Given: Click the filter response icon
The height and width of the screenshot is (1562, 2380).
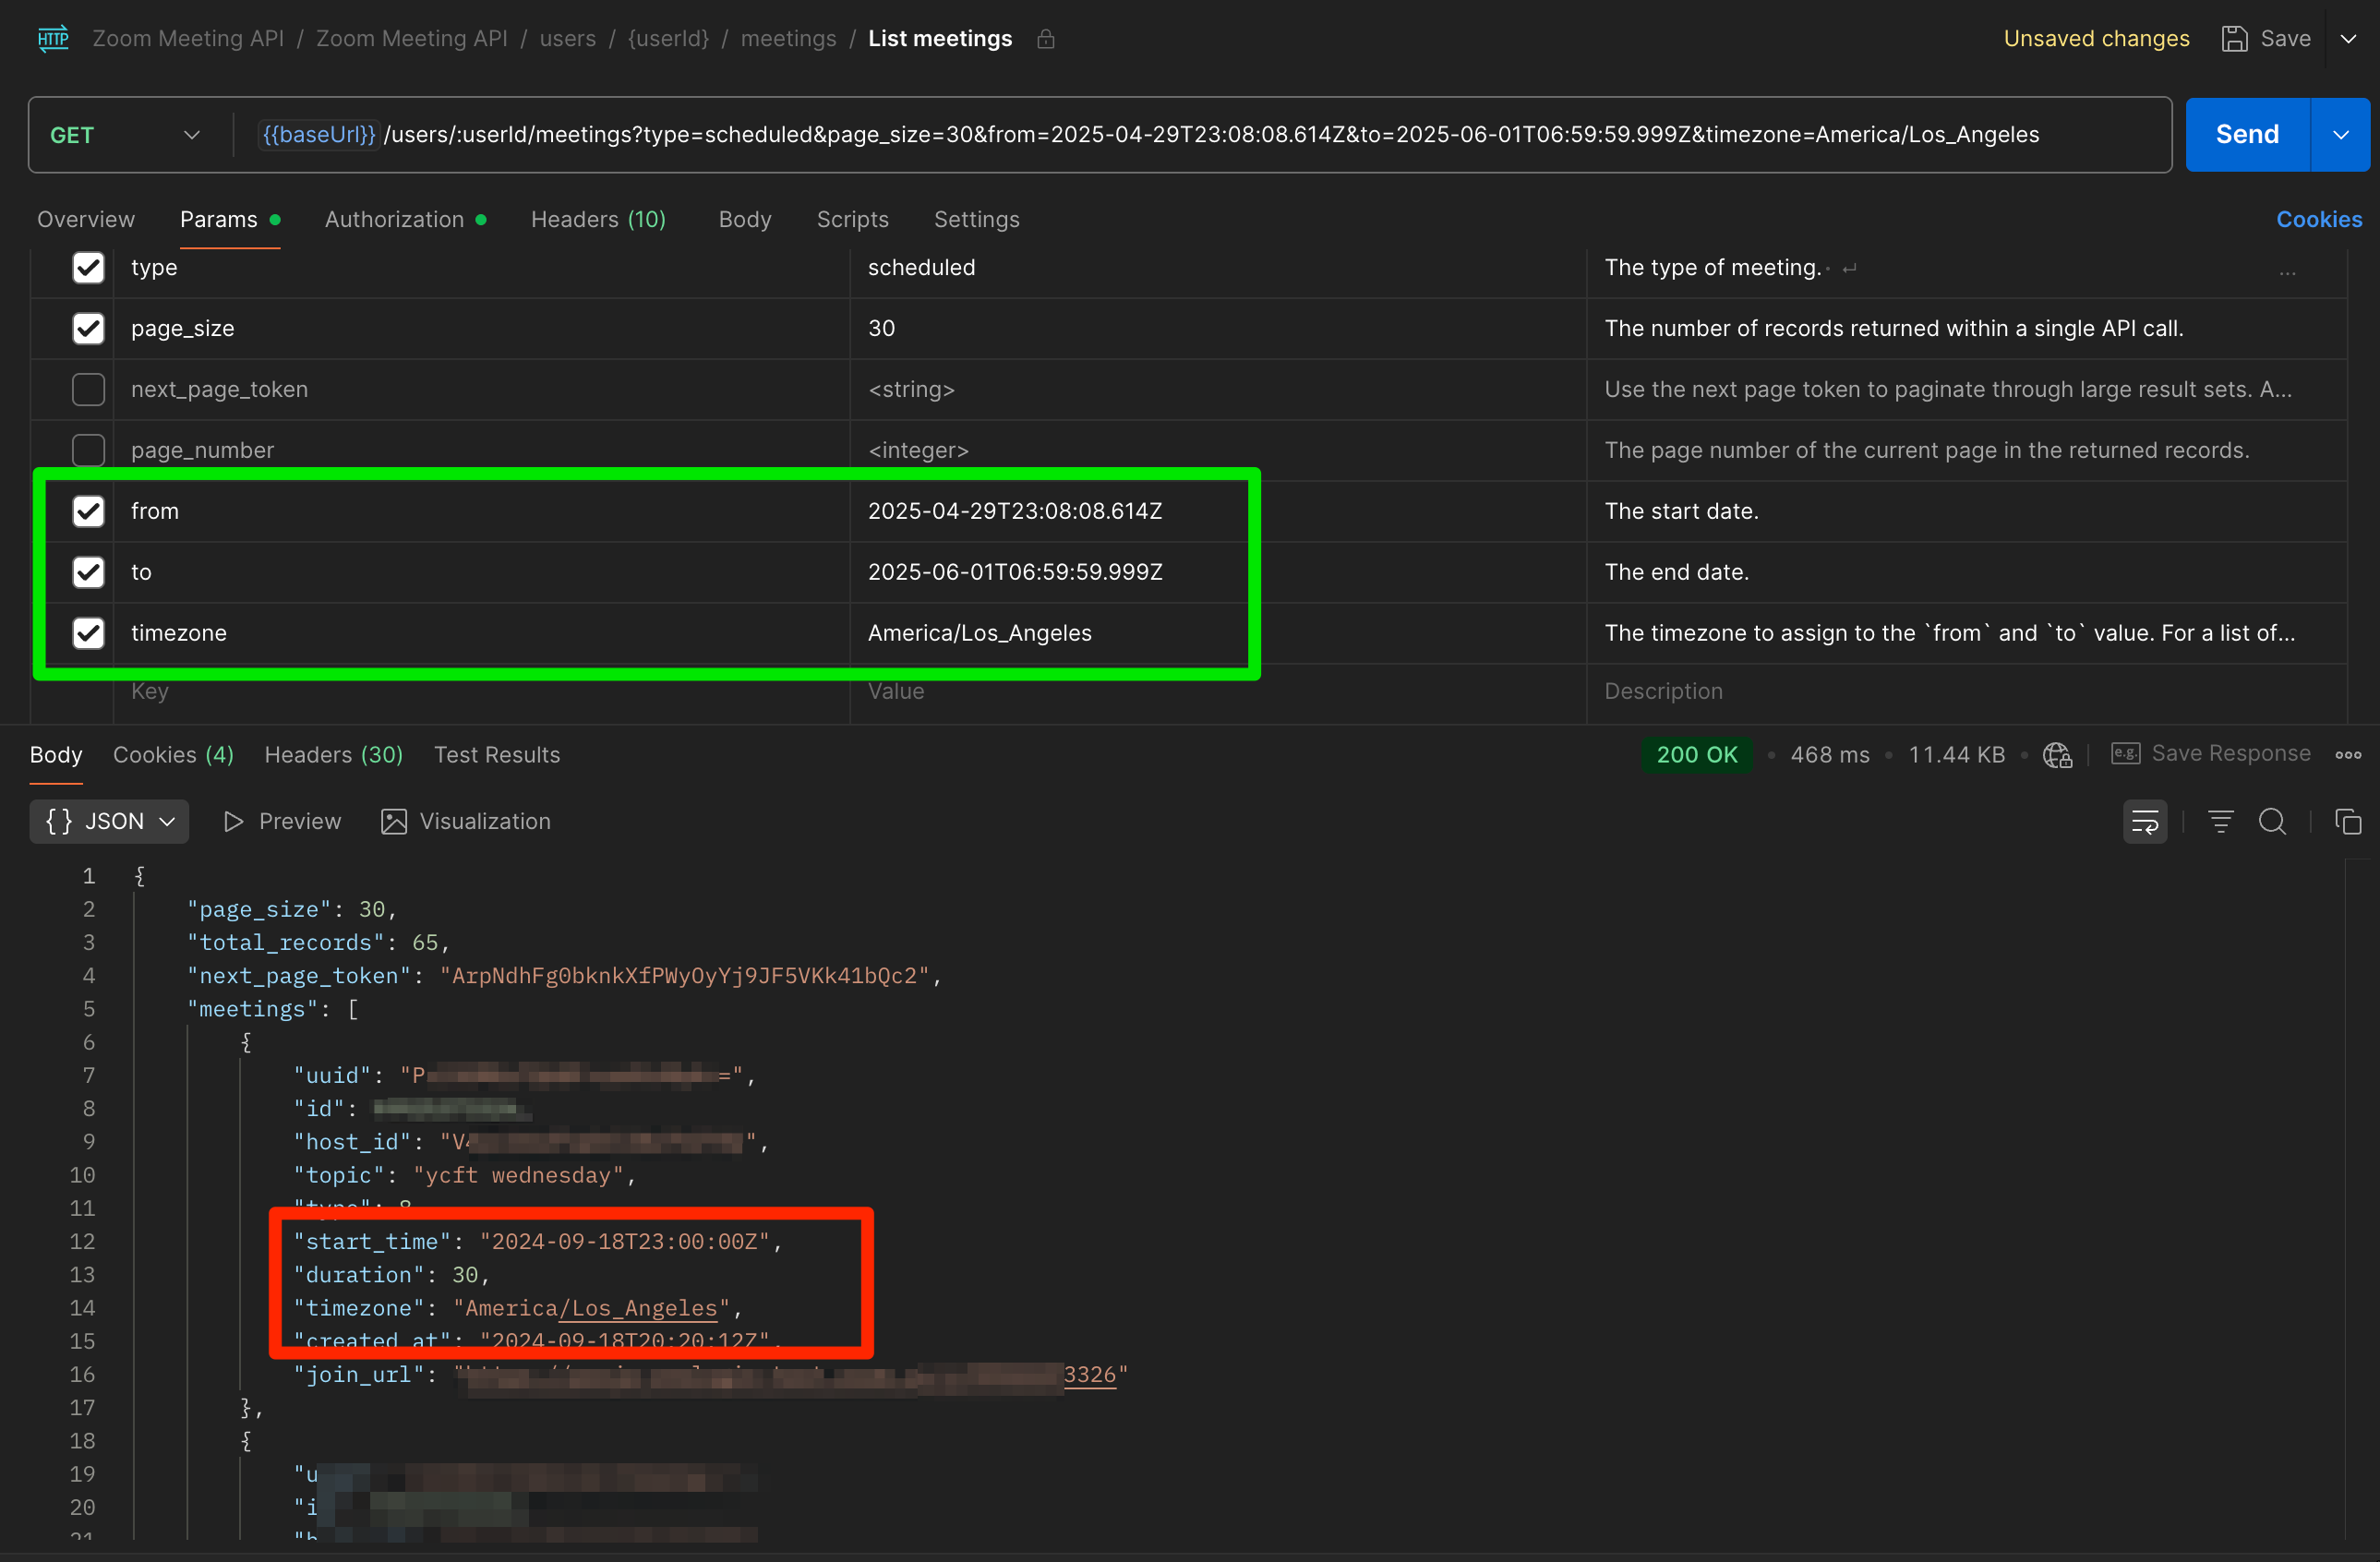Looking at the screenshot, I should point(2220,822).
